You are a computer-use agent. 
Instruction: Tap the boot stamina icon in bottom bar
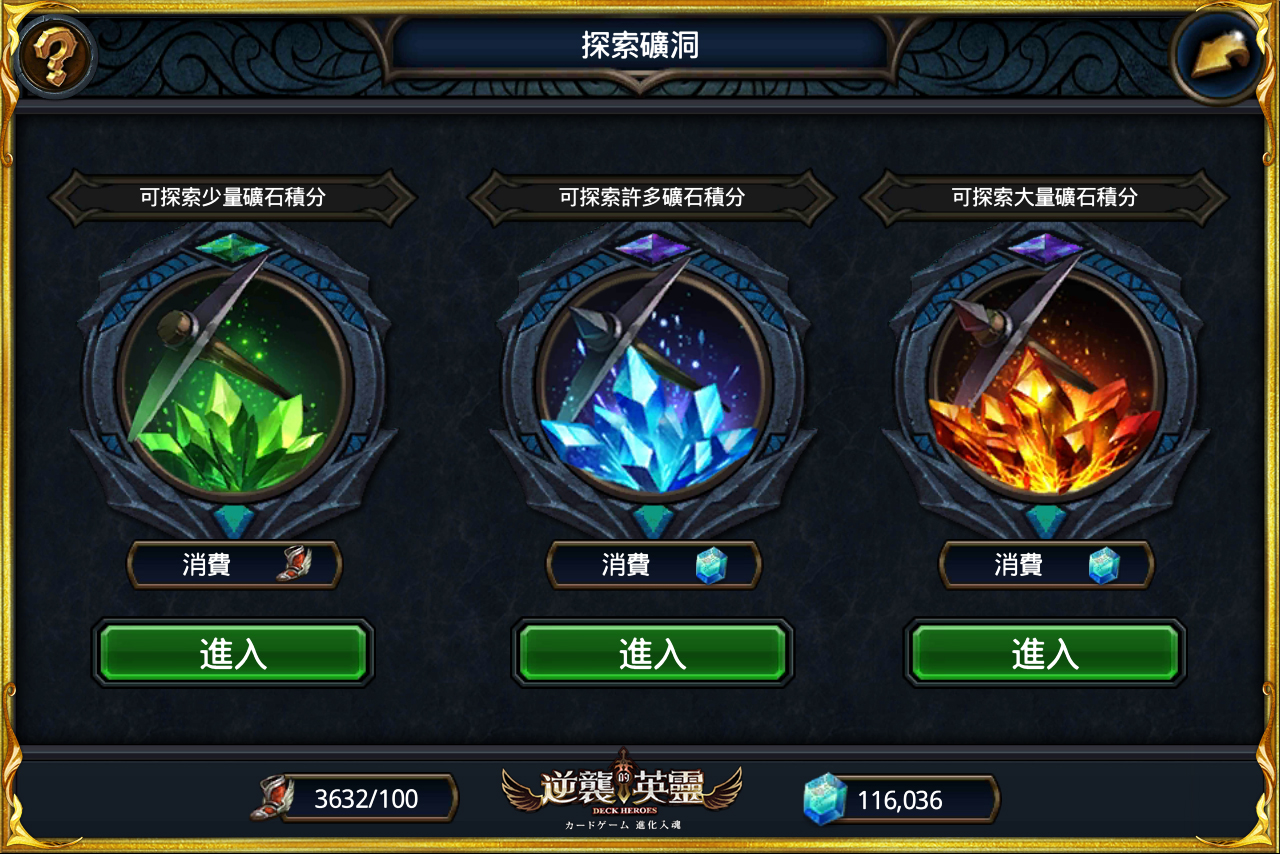pos(272,798)
